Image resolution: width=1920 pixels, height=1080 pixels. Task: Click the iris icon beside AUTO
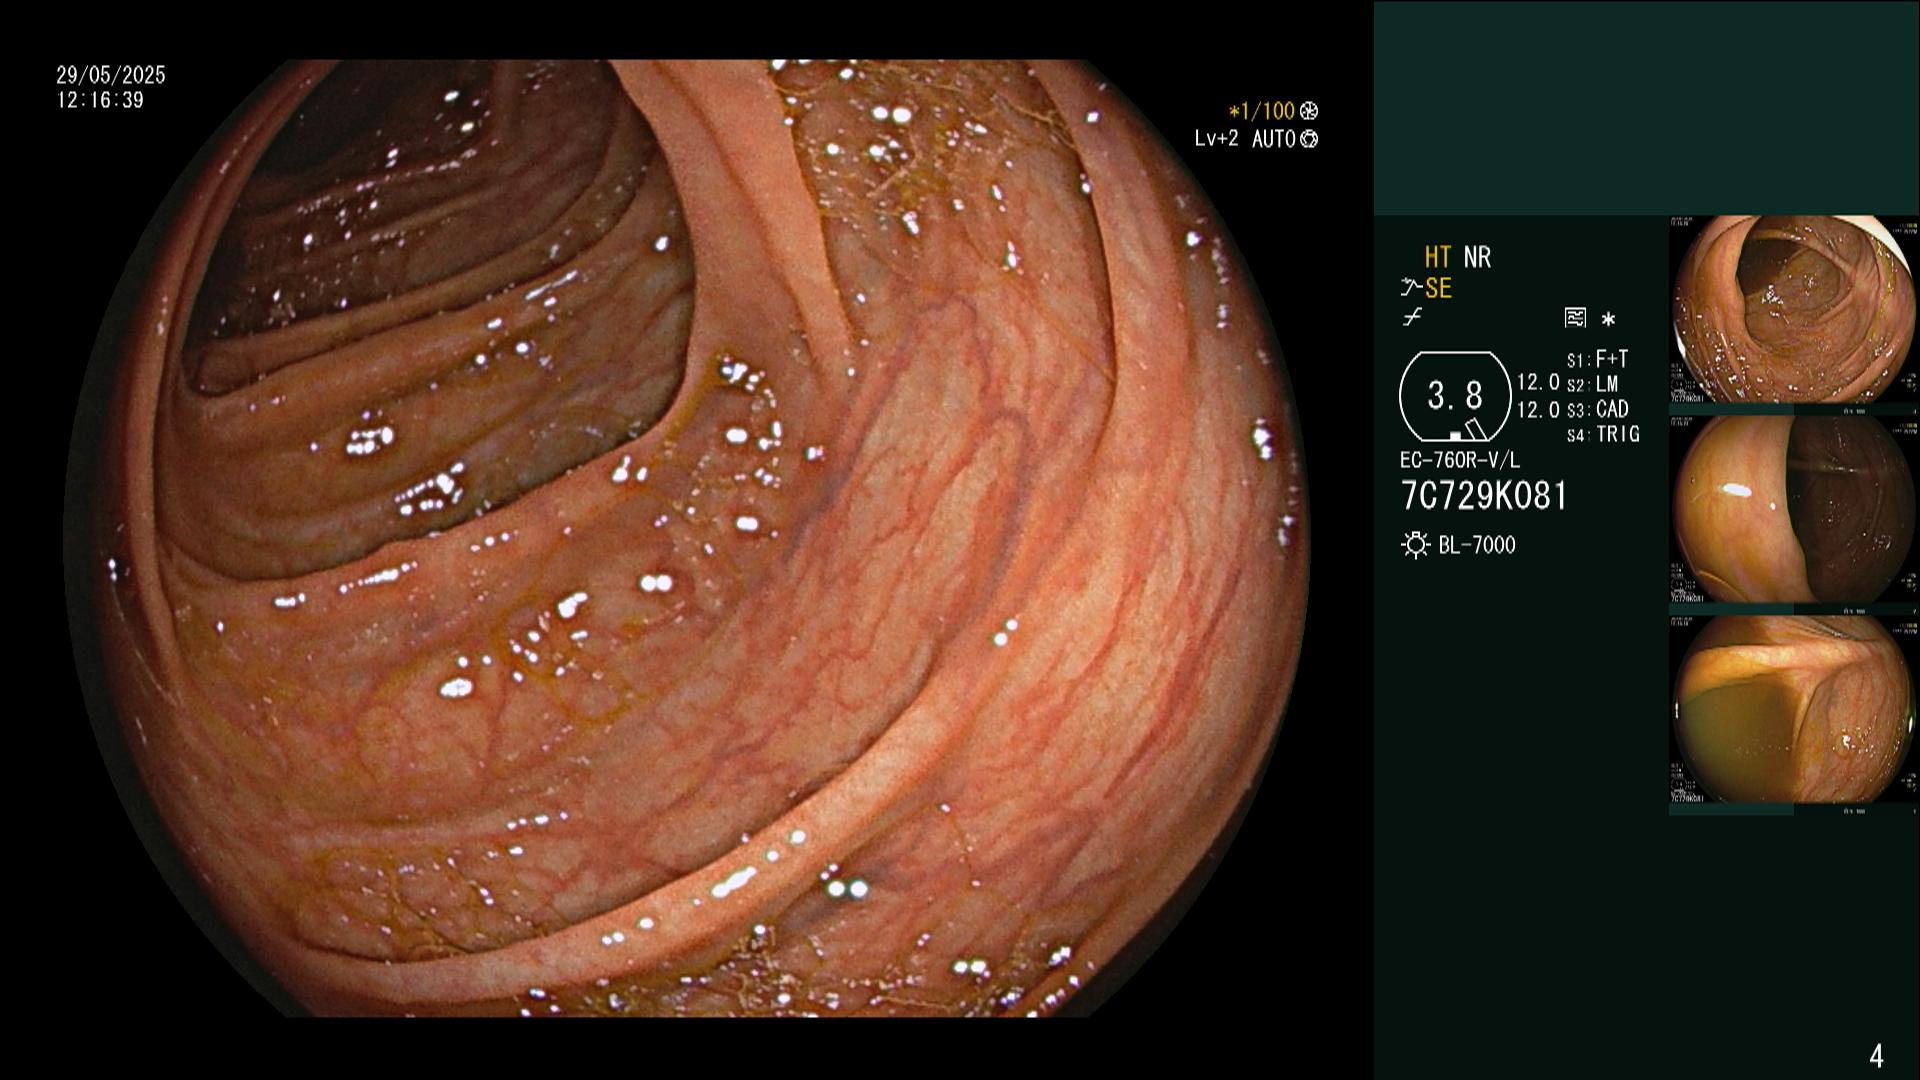point(1309,139)
